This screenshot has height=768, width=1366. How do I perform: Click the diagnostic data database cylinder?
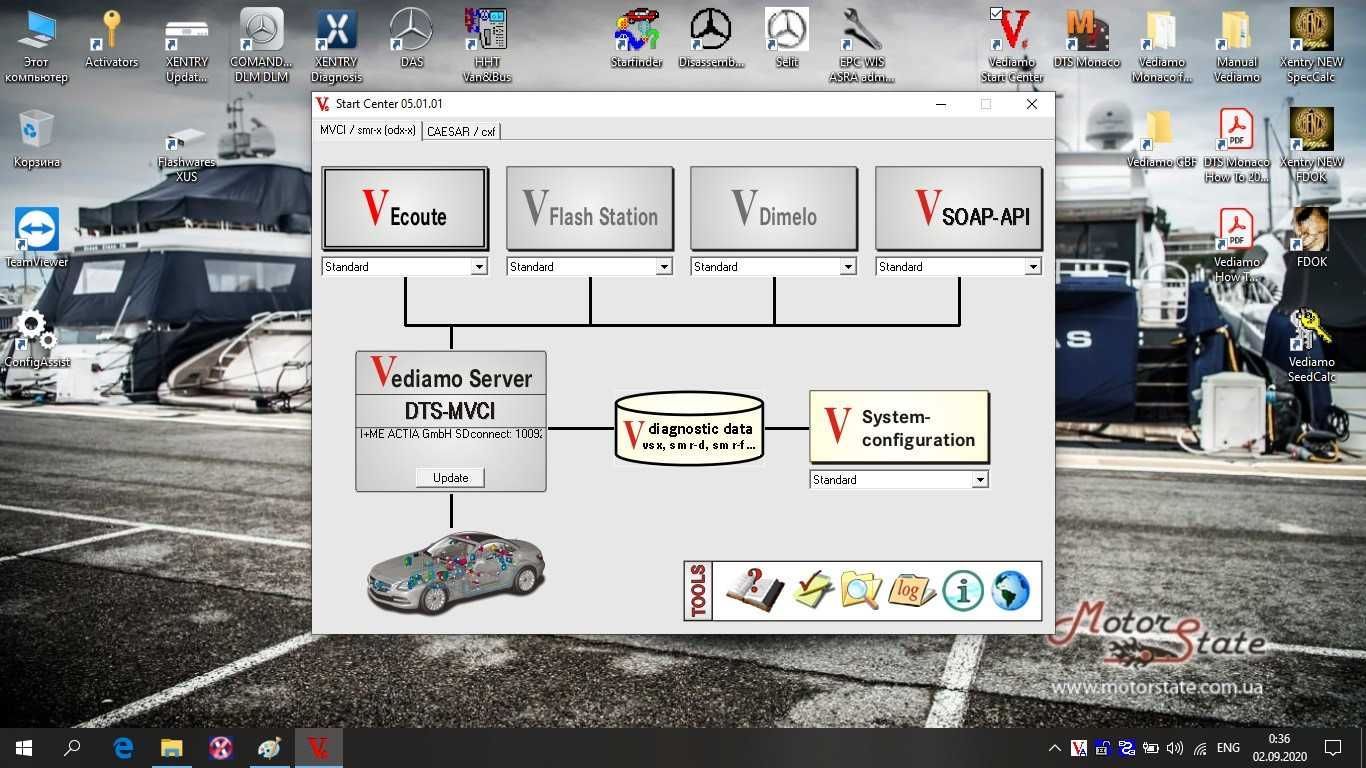tap(688, 428)
